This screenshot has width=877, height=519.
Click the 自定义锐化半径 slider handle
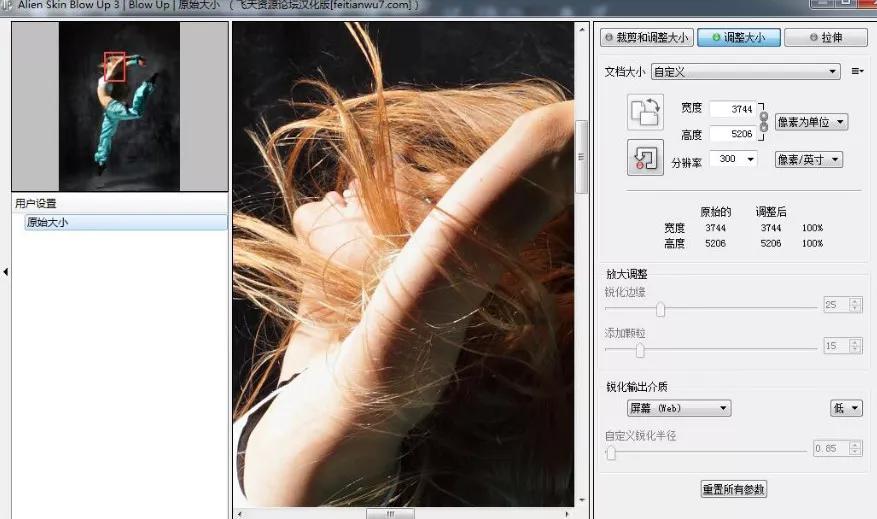point(611,452)
